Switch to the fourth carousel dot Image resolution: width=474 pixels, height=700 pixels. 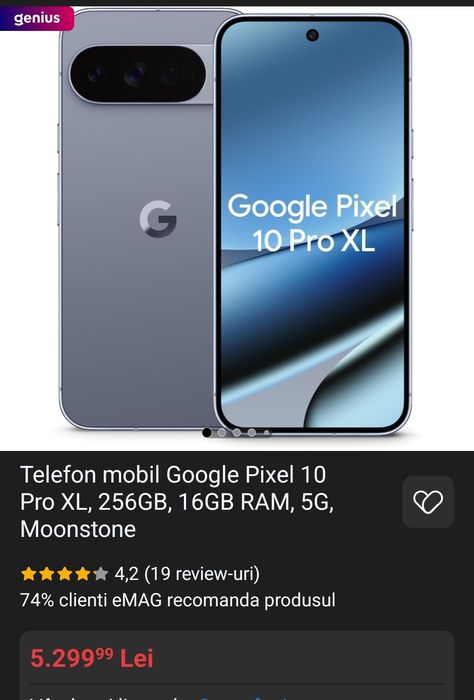tap(252, 432)
